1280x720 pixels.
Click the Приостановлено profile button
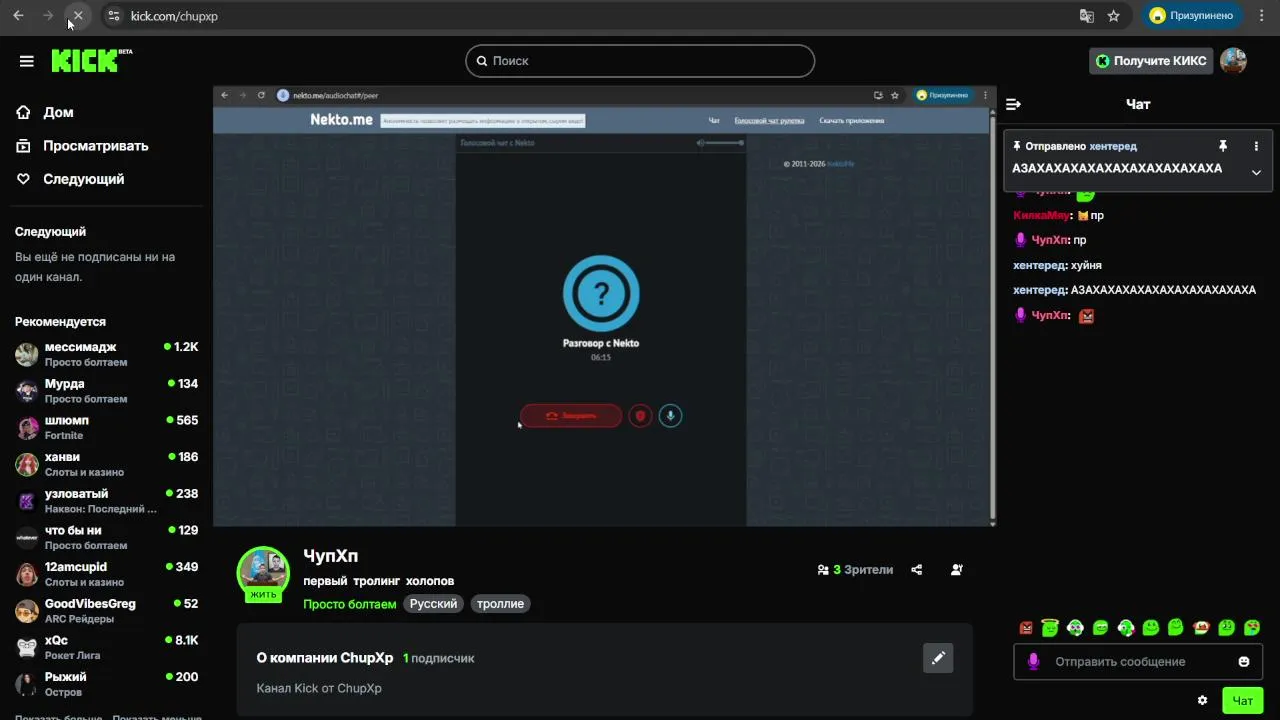coord(1193,16)
